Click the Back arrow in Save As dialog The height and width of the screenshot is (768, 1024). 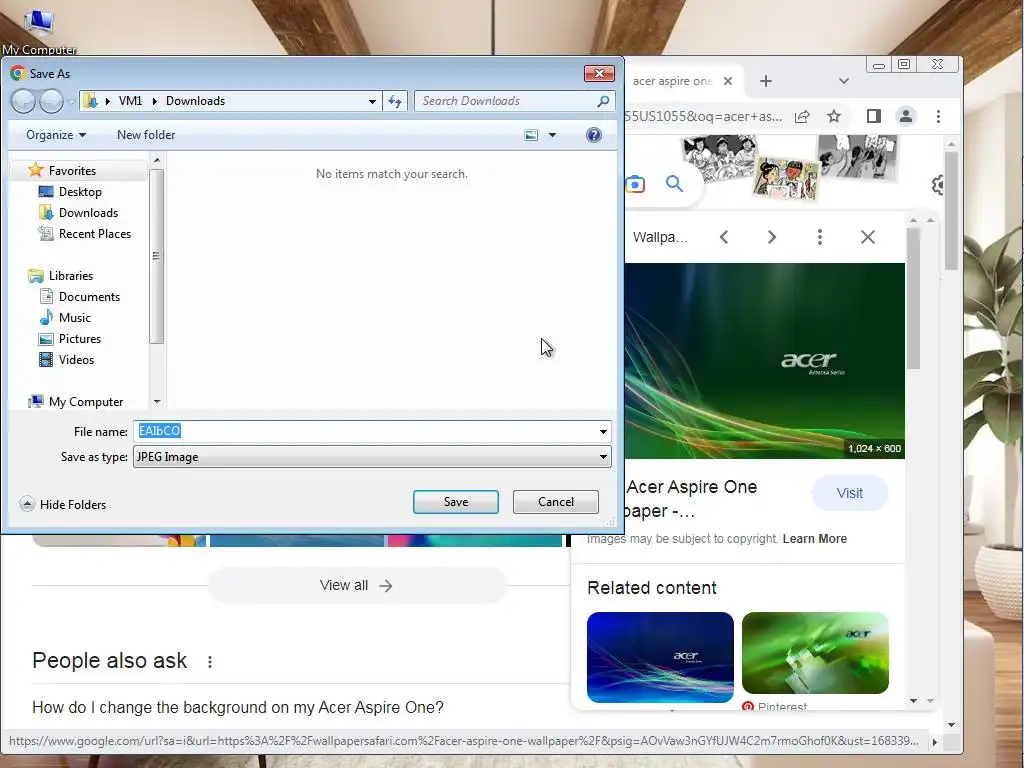24,101
